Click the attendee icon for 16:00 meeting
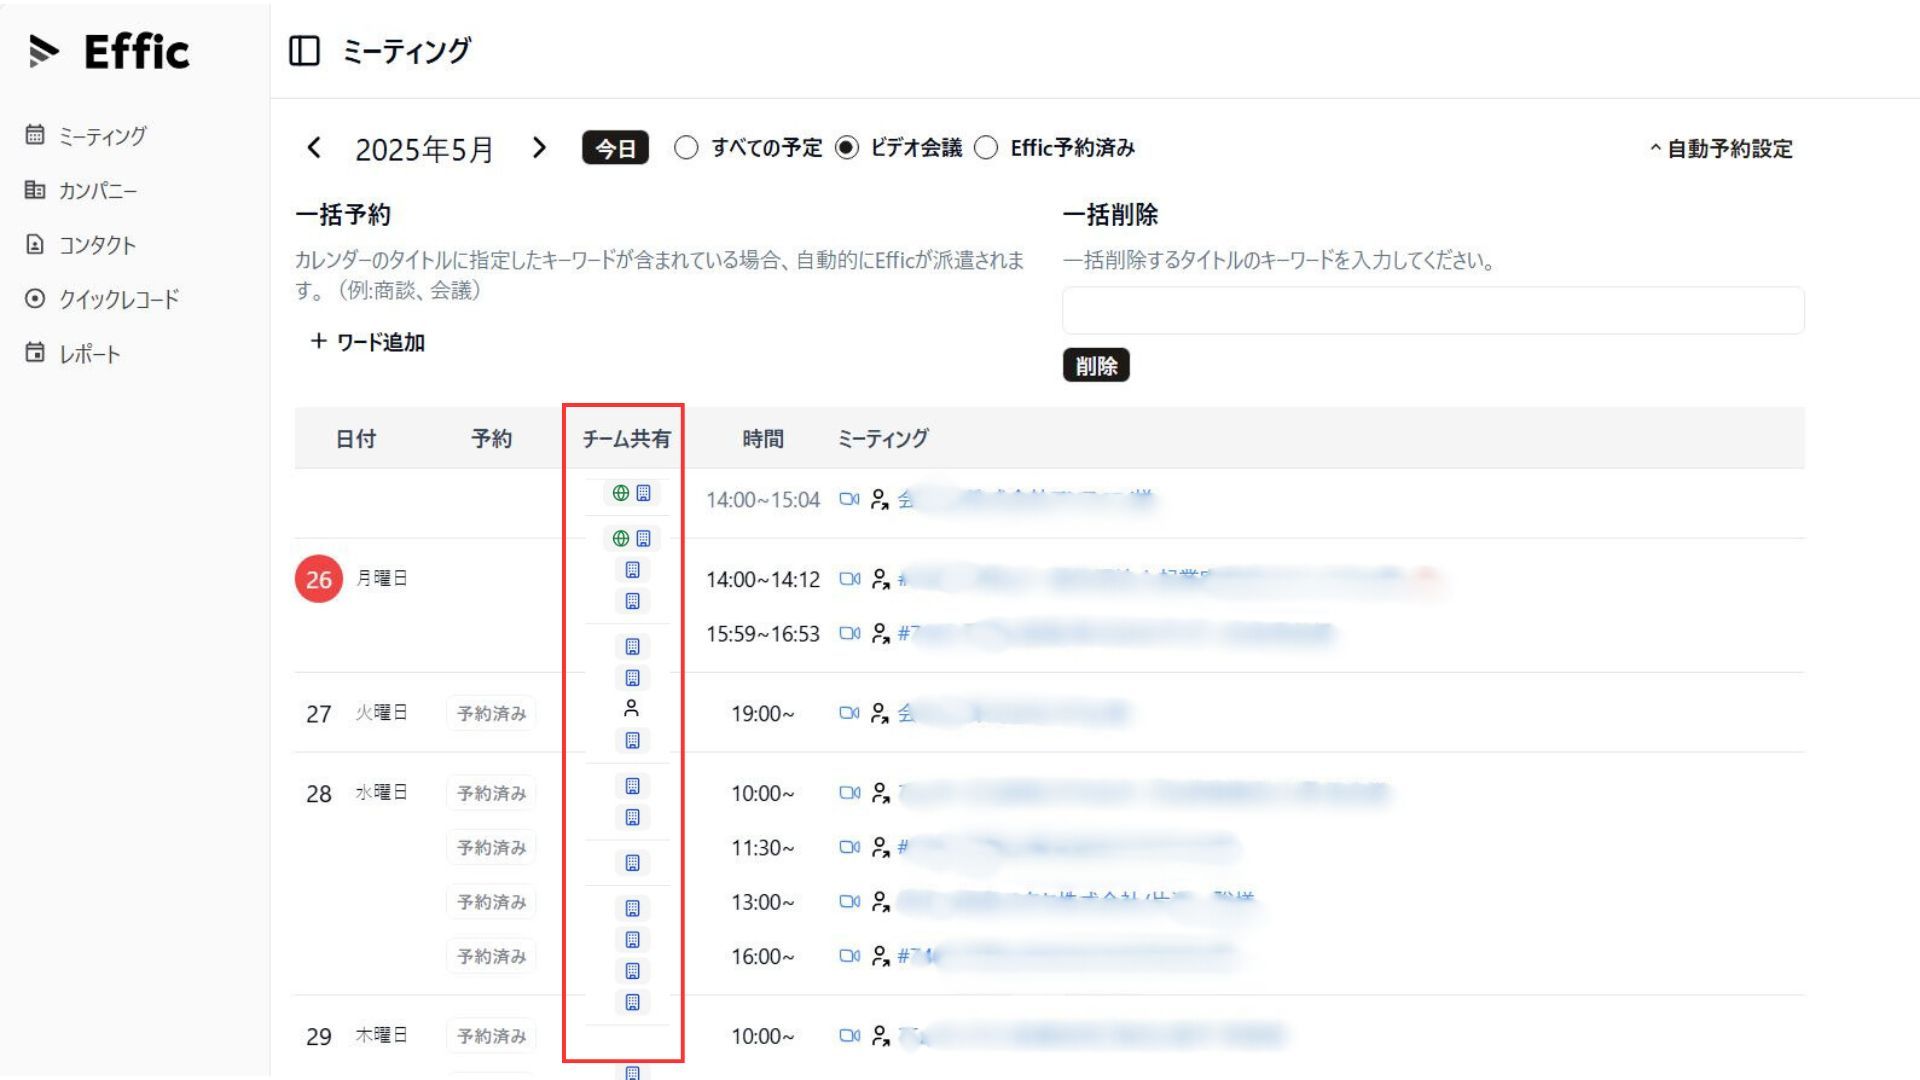The width and height of the screenshot is (1920, 1080). (880, 956)
